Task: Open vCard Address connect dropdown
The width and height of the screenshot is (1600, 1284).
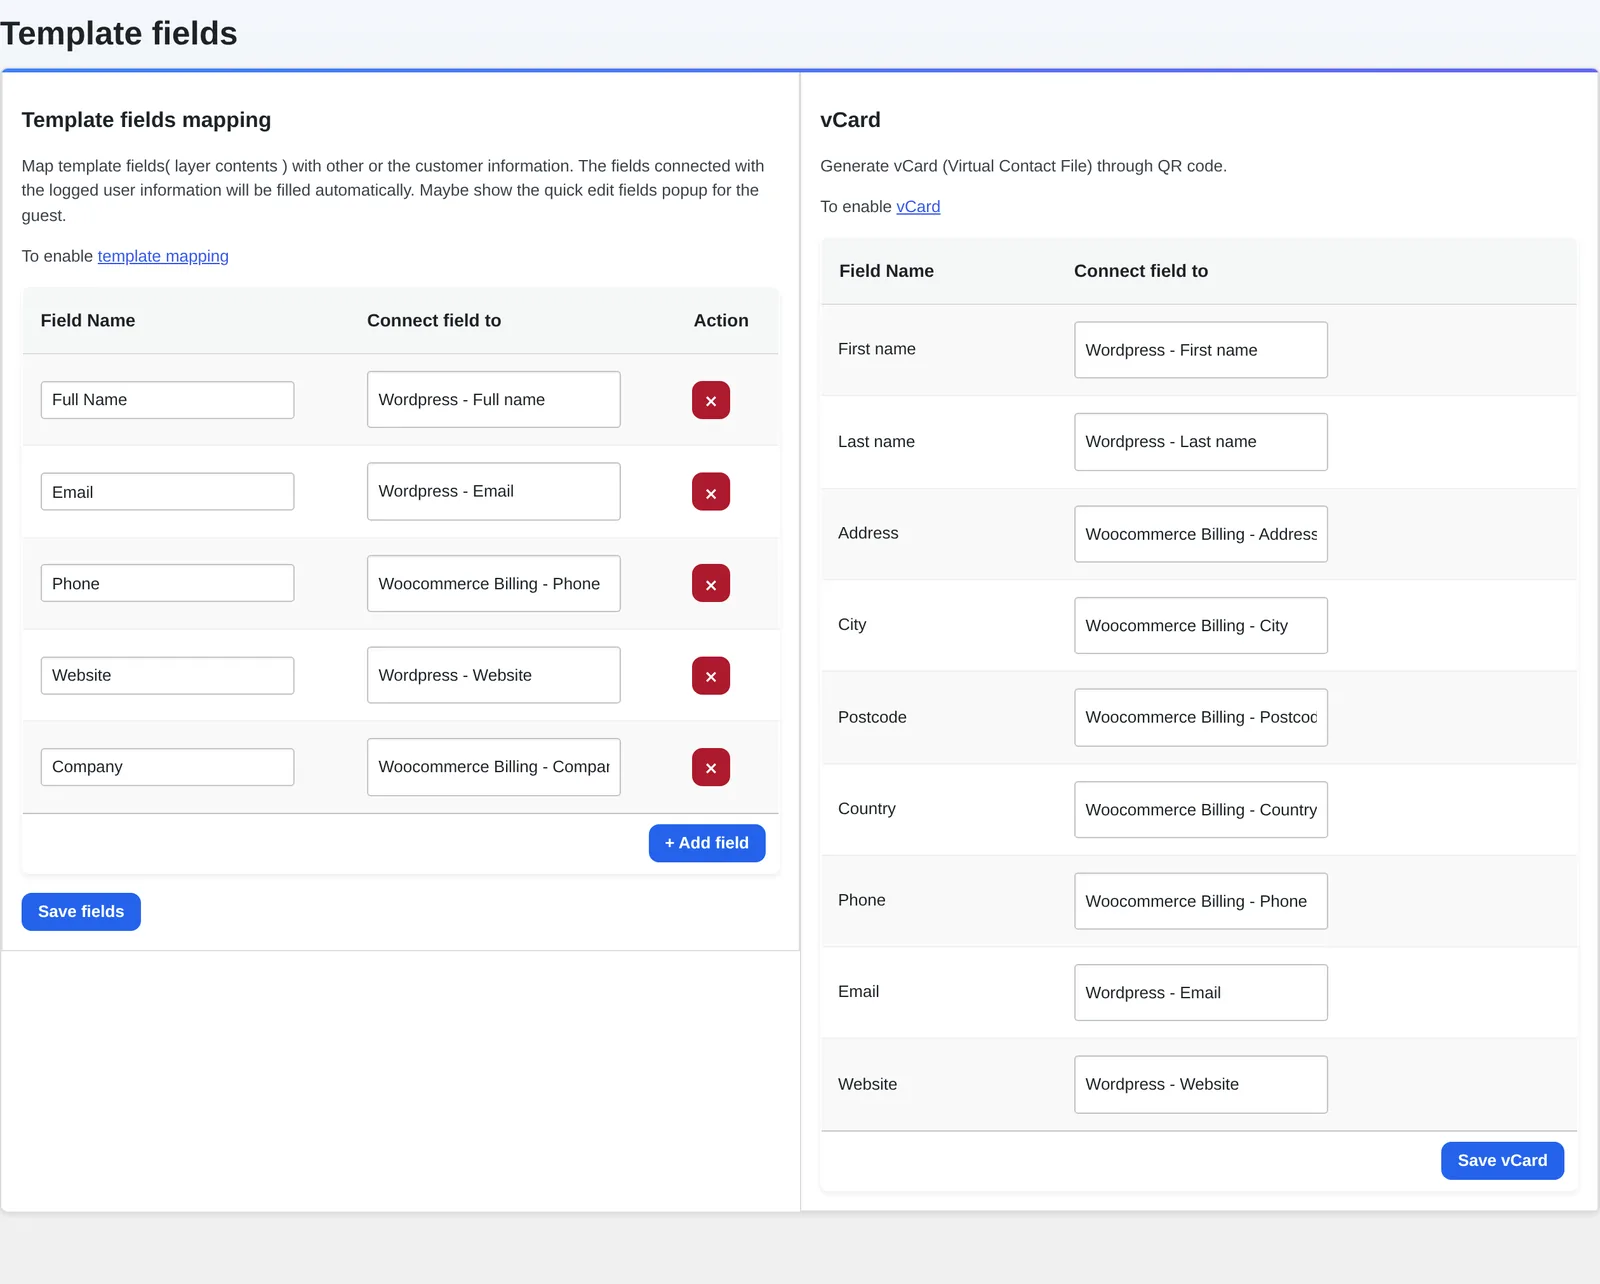Action: pos(1201,534)
